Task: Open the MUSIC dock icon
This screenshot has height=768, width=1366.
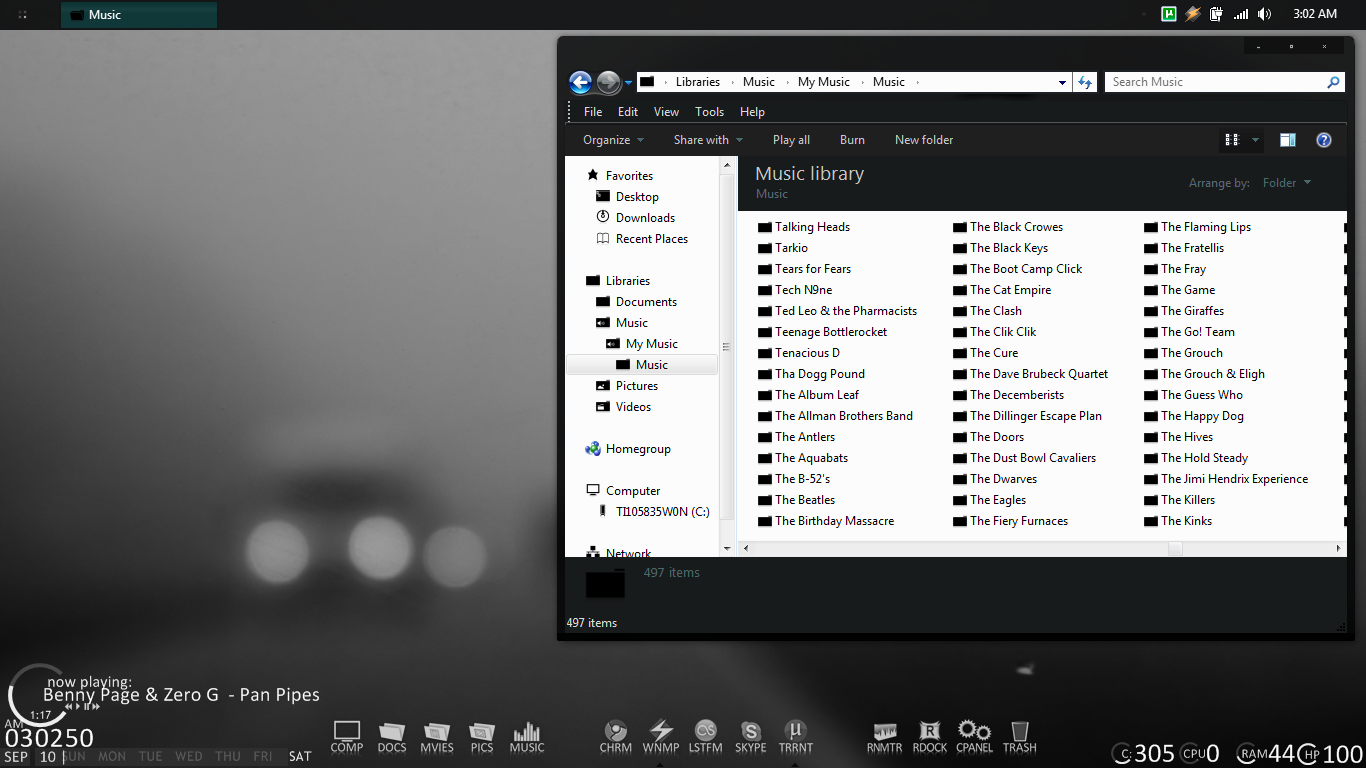Action: (x=527, y=737)
